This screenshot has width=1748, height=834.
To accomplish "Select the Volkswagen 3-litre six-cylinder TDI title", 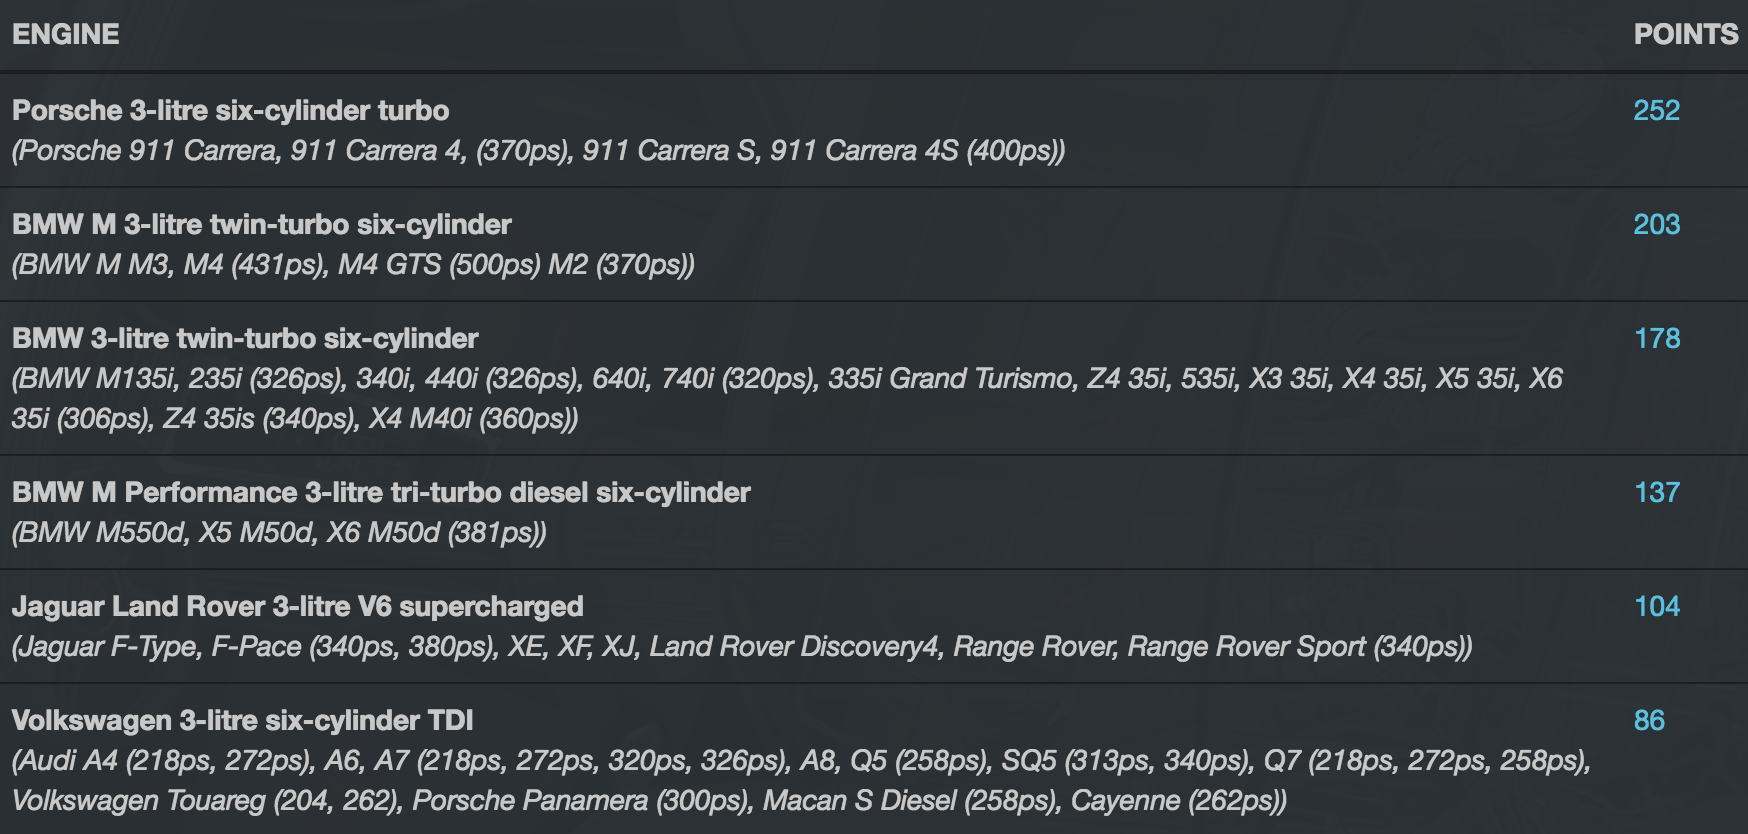I will tap(242, 720).
